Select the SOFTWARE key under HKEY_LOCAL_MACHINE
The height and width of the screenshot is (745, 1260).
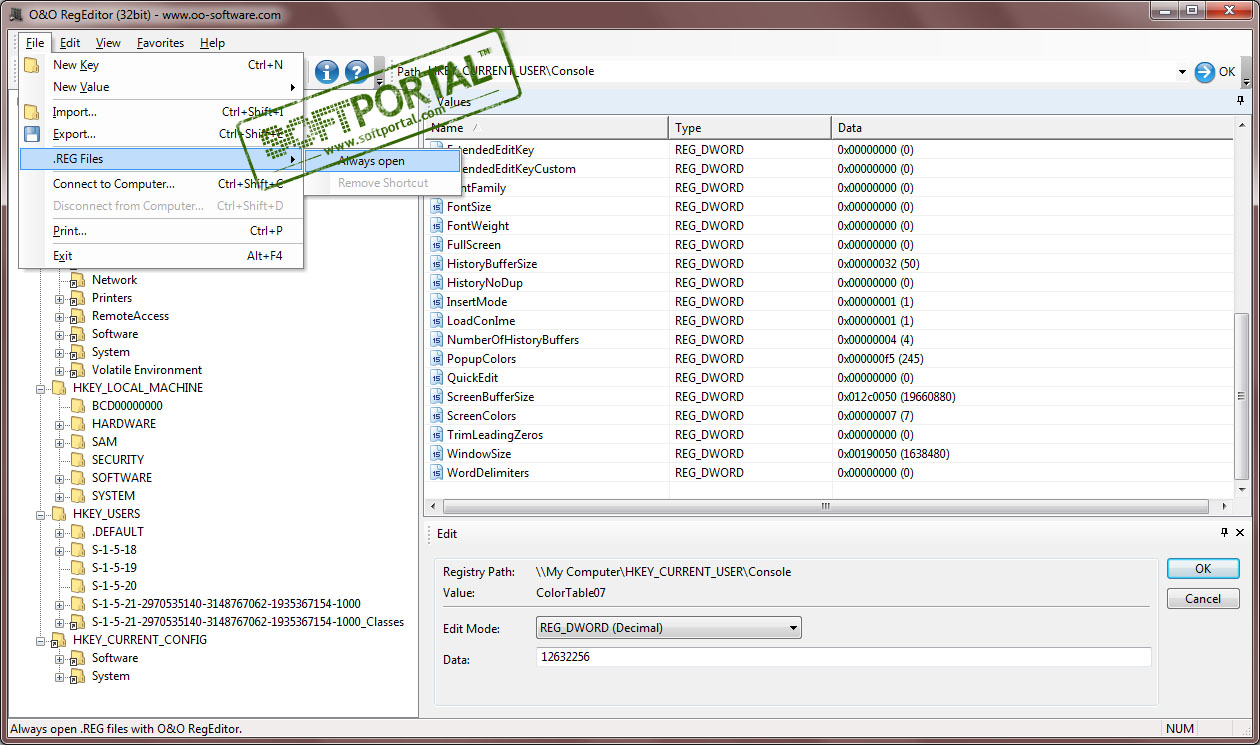pyautogui.click(x=122, y=478)
